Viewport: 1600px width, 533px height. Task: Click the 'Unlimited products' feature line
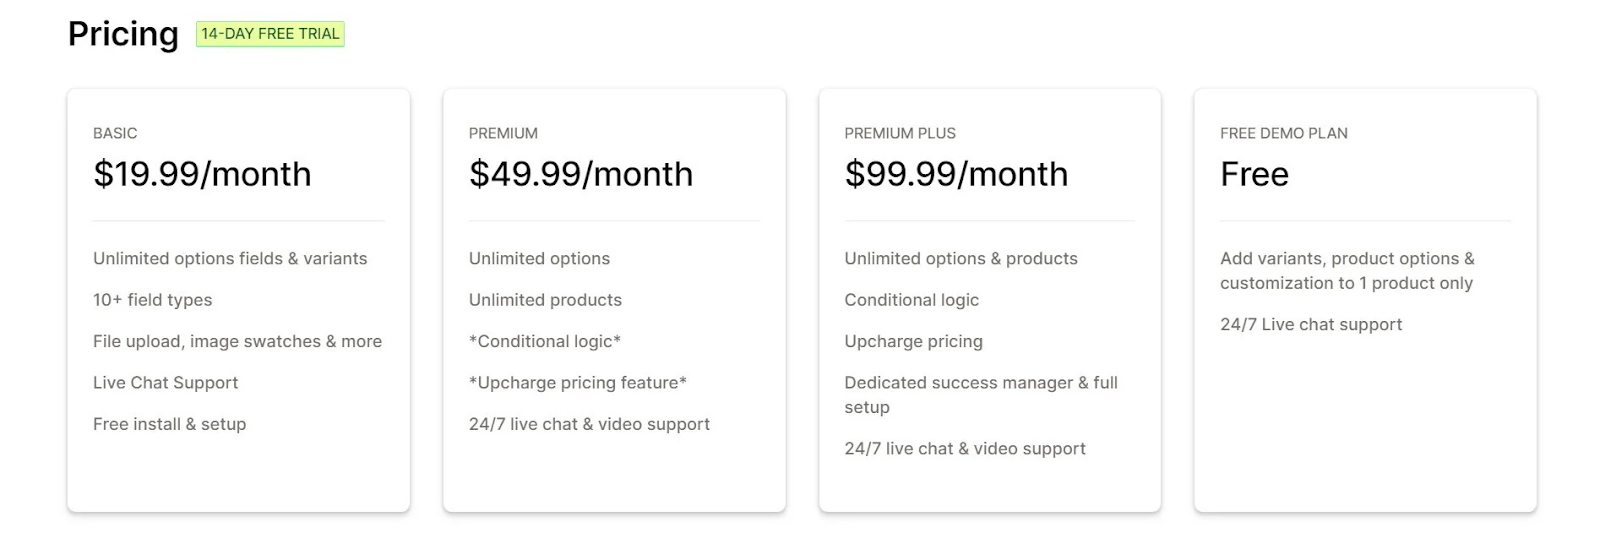[545, 300]
